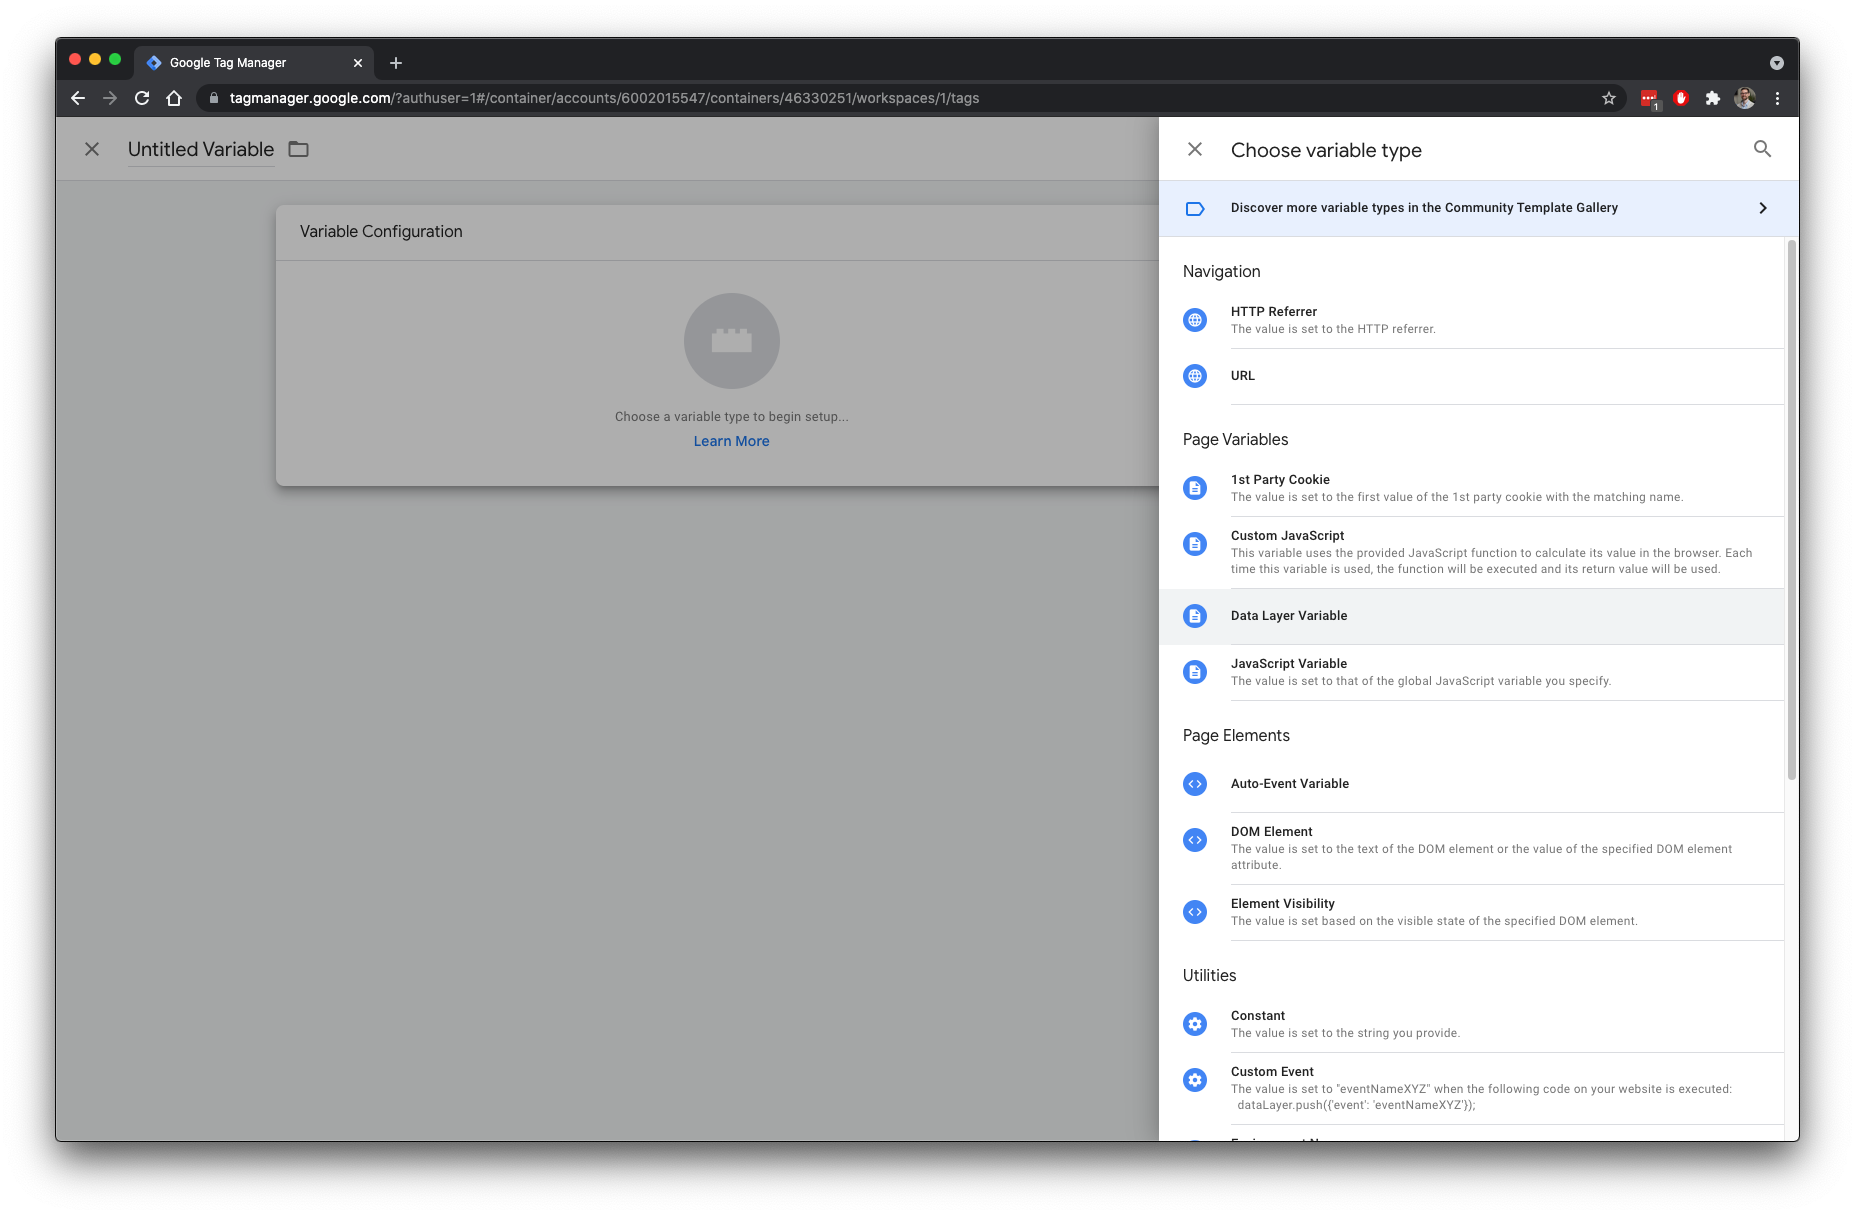Click the JavaScript Variable document icon

tap(1195, 672)
